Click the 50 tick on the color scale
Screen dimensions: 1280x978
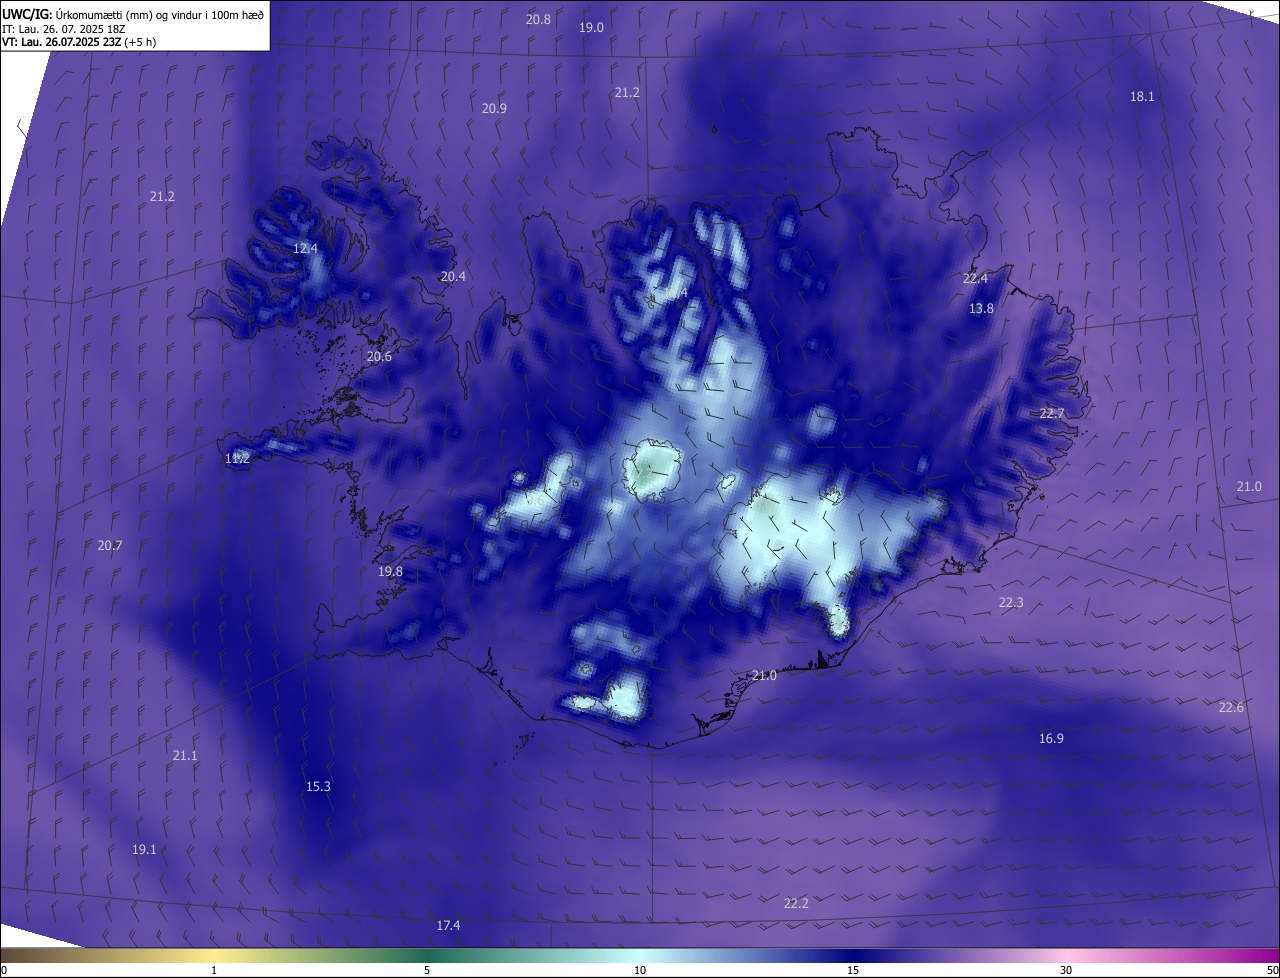pos(1272,971)
